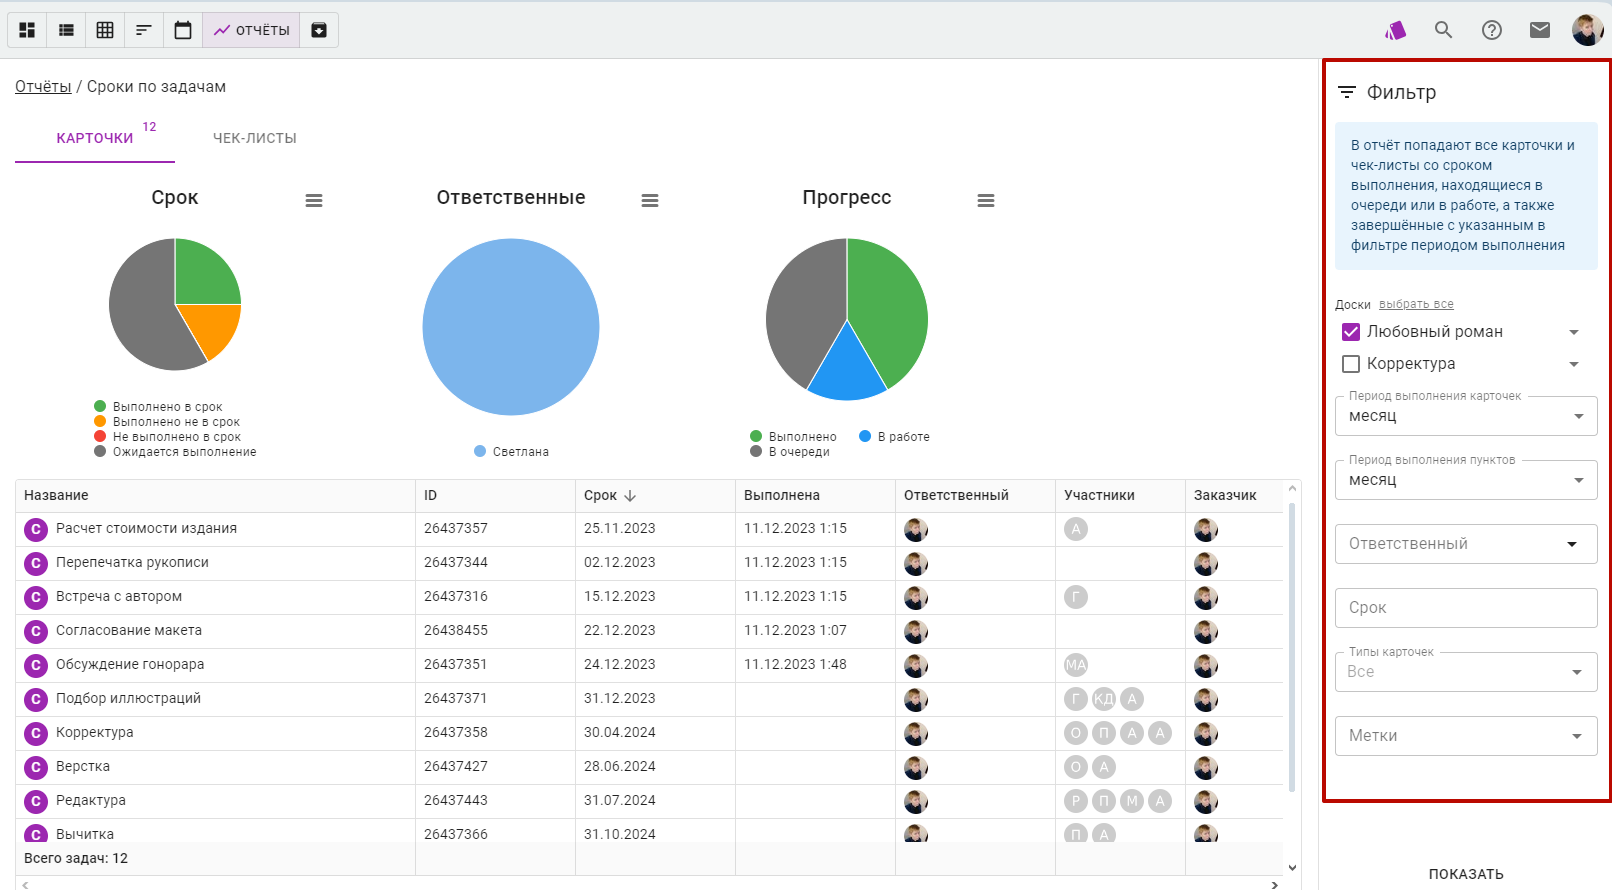The height and width of the screenshot is (890, 1612).
Task: Toggle В работе legend item
Action: [x=894, y=437]
